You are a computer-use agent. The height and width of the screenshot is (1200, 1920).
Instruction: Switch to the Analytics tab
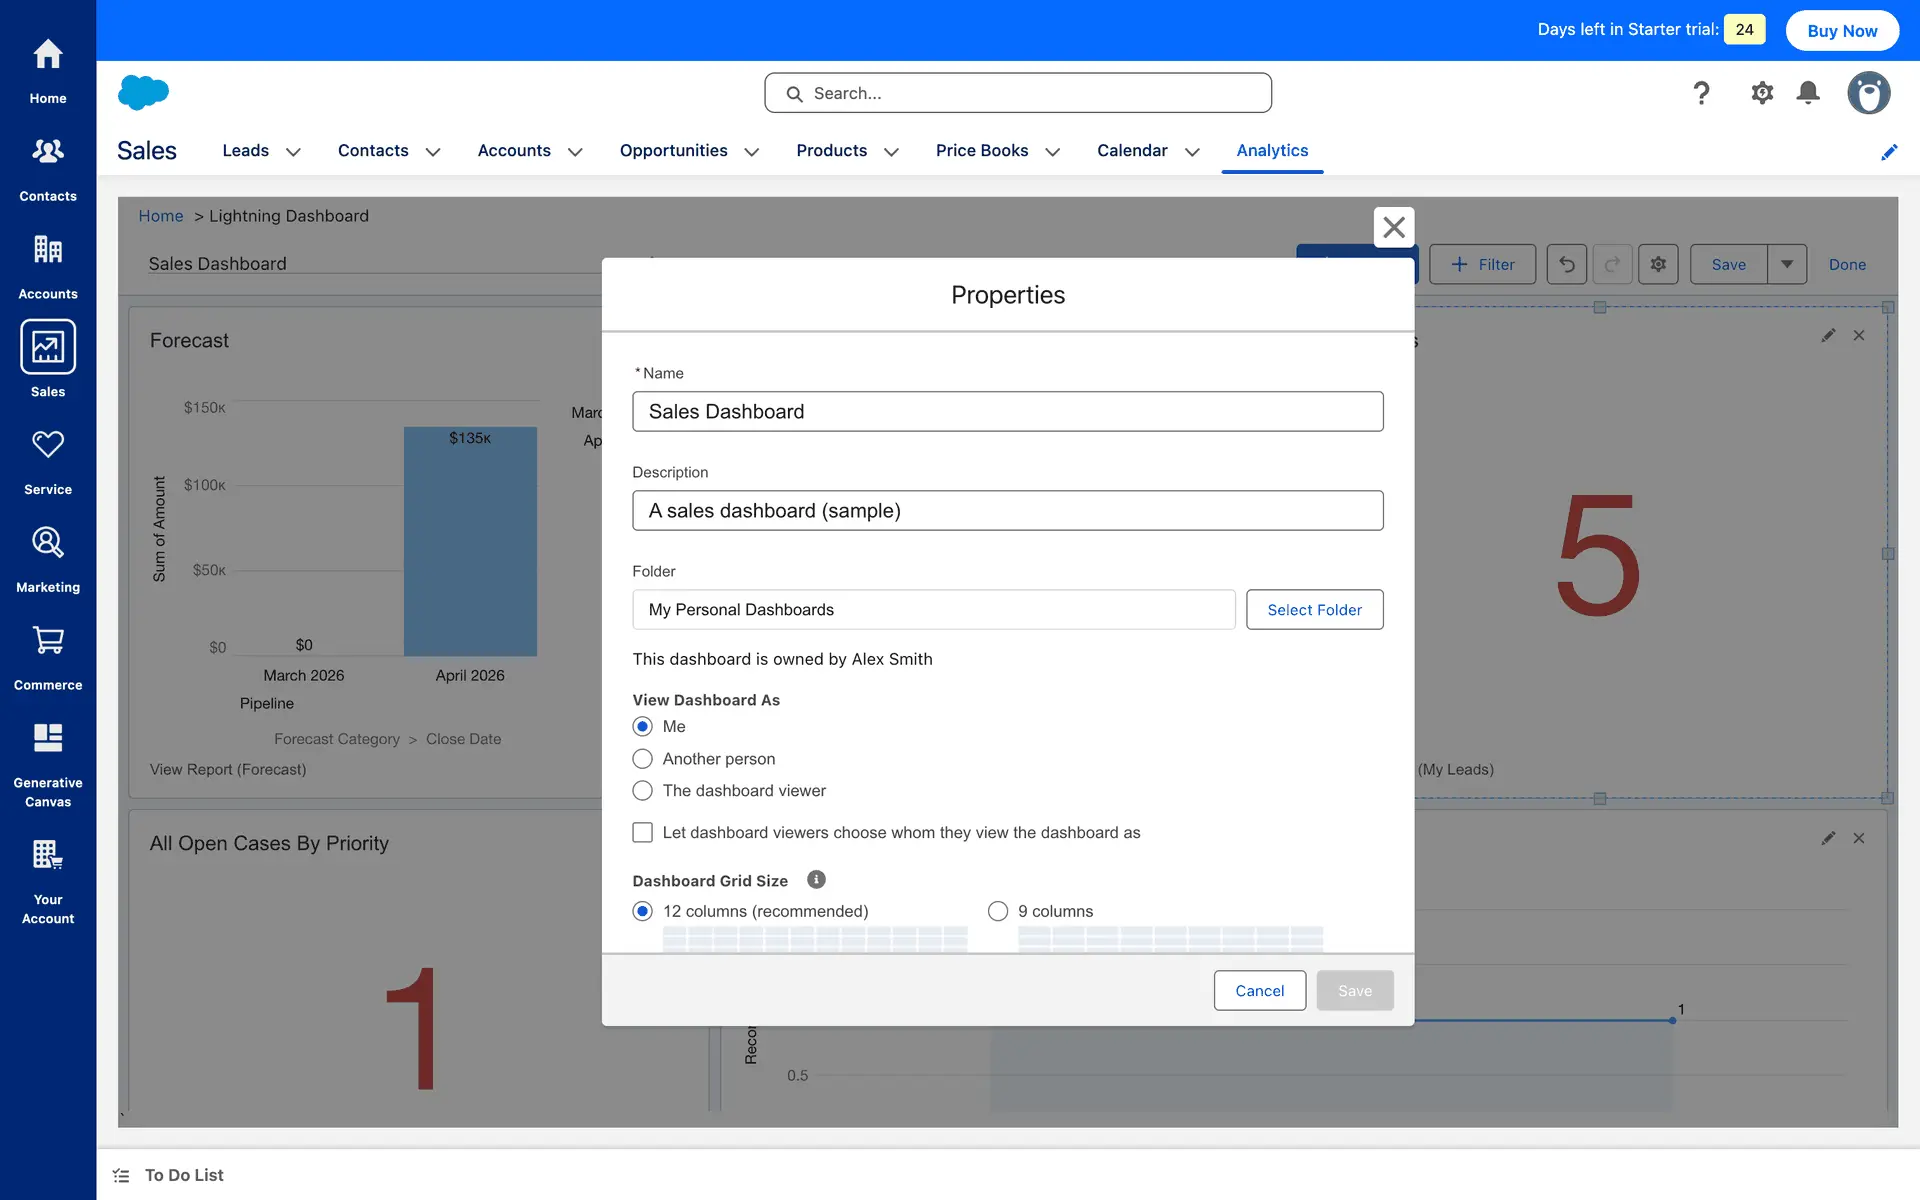click(1271, 150)
